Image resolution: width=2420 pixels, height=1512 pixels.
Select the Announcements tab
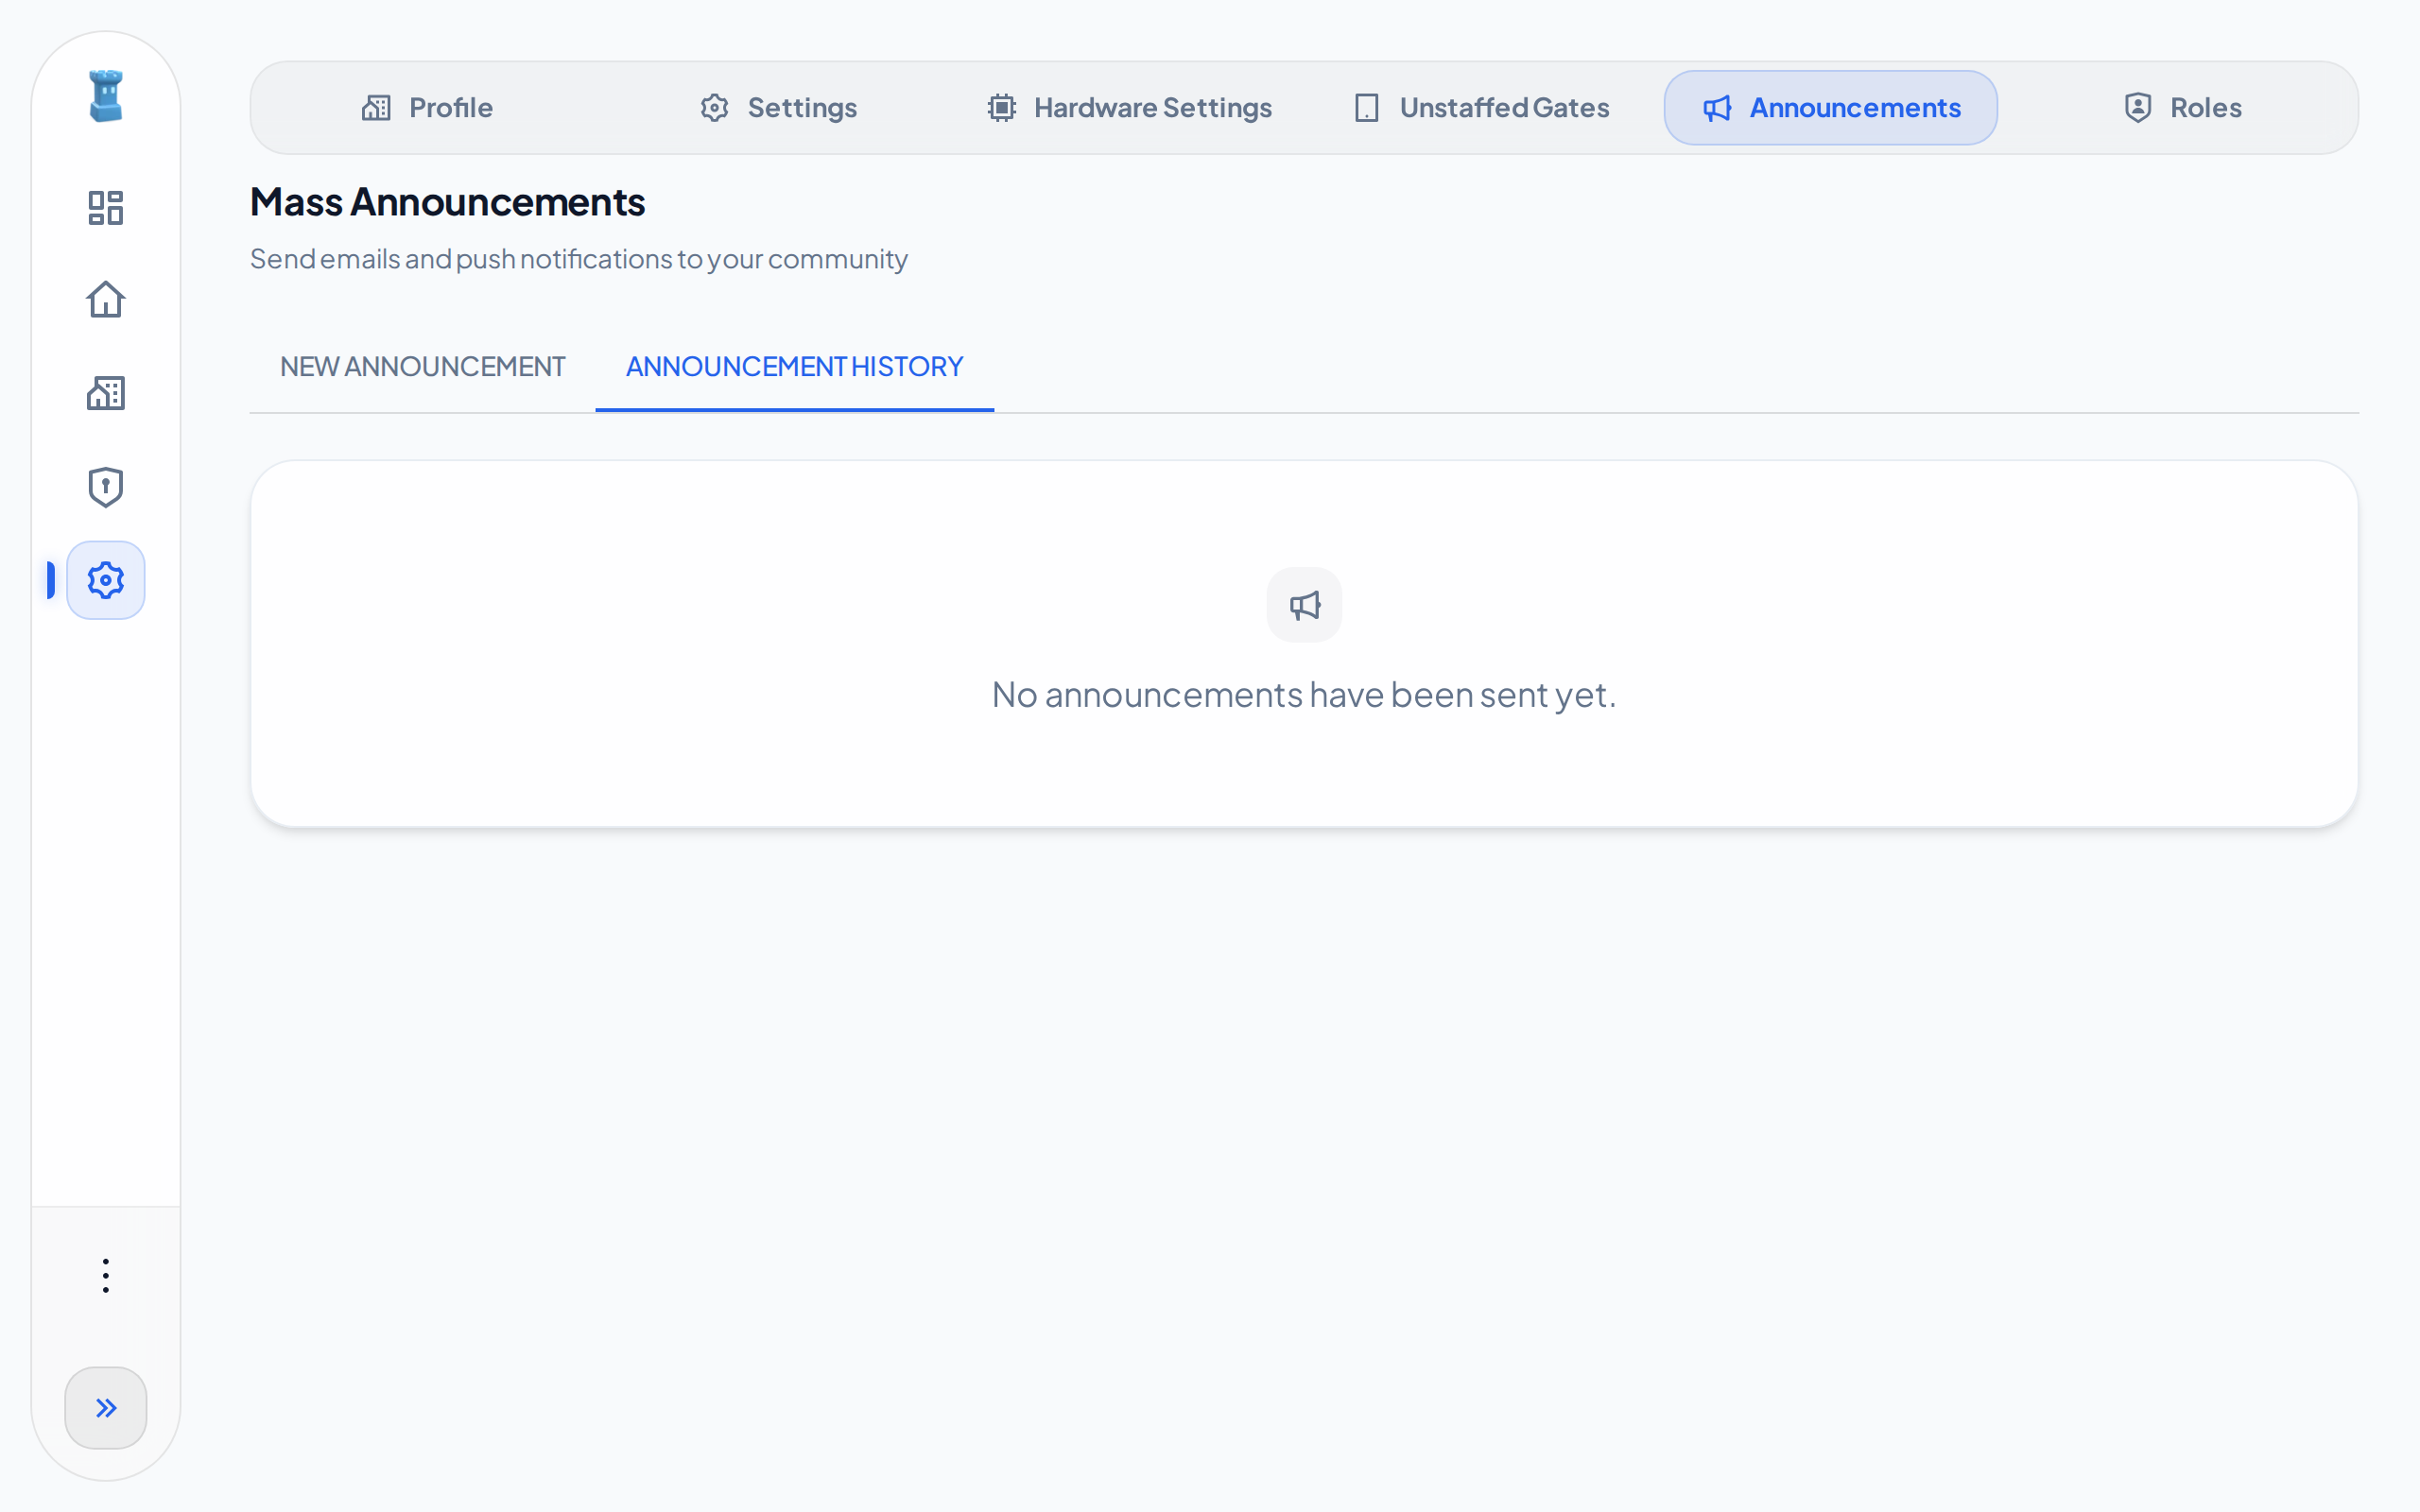click(x=1831, y=108)
